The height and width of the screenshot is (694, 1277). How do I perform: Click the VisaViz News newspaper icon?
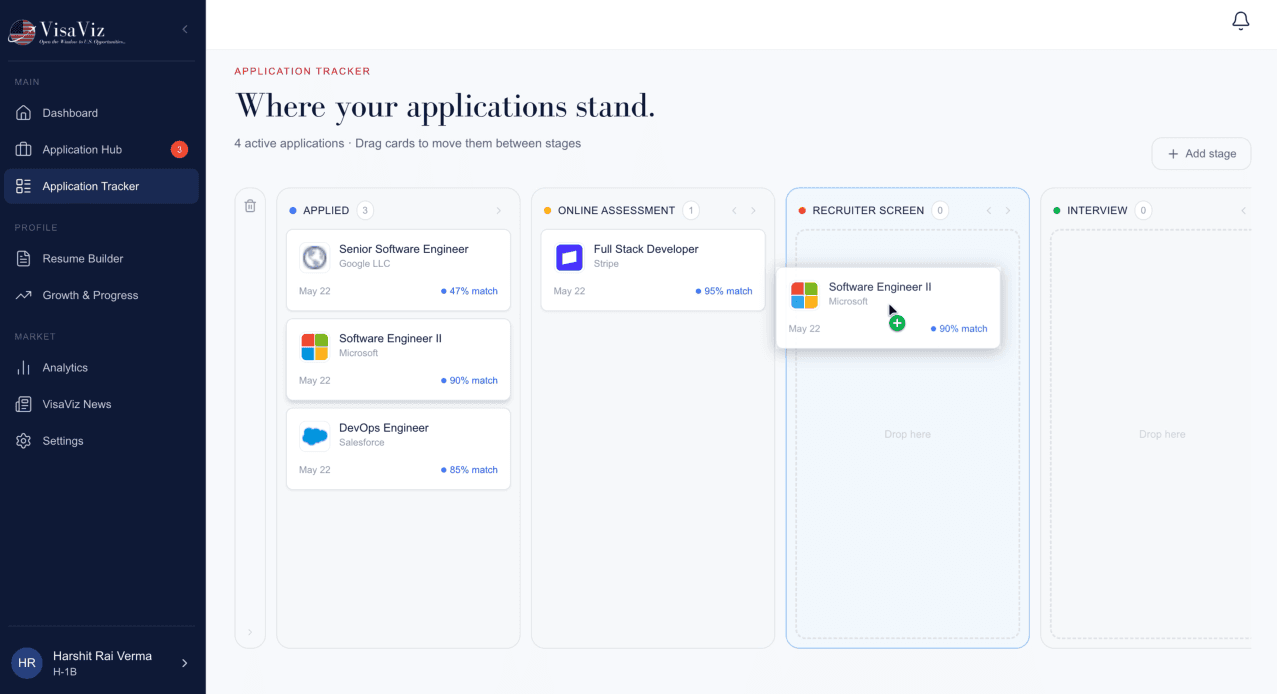(x=24, y=404)
